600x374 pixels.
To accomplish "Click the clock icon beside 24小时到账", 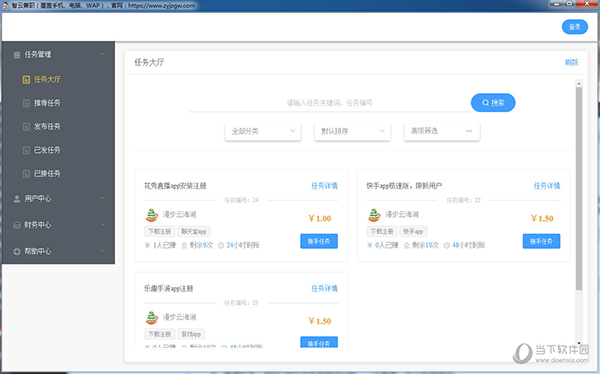I will 221,245.
